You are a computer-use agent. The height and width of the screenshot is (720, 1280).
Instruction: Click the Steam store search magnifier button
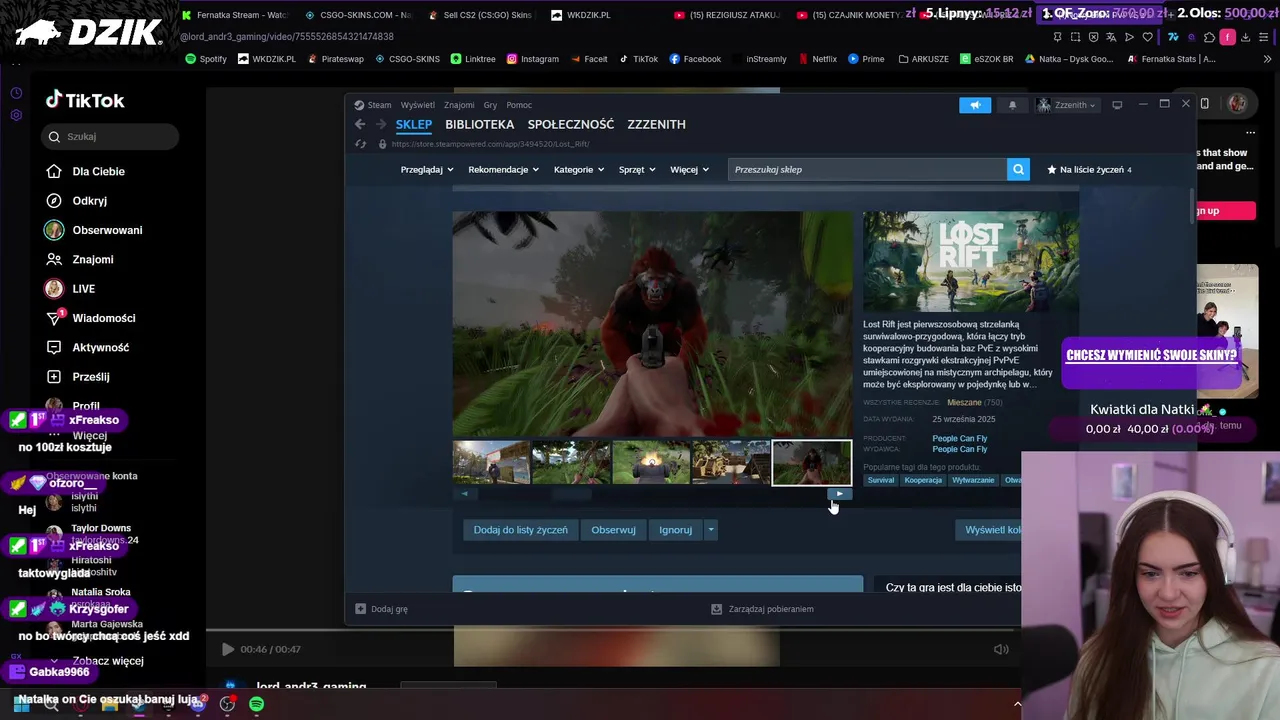point(1018,169)
